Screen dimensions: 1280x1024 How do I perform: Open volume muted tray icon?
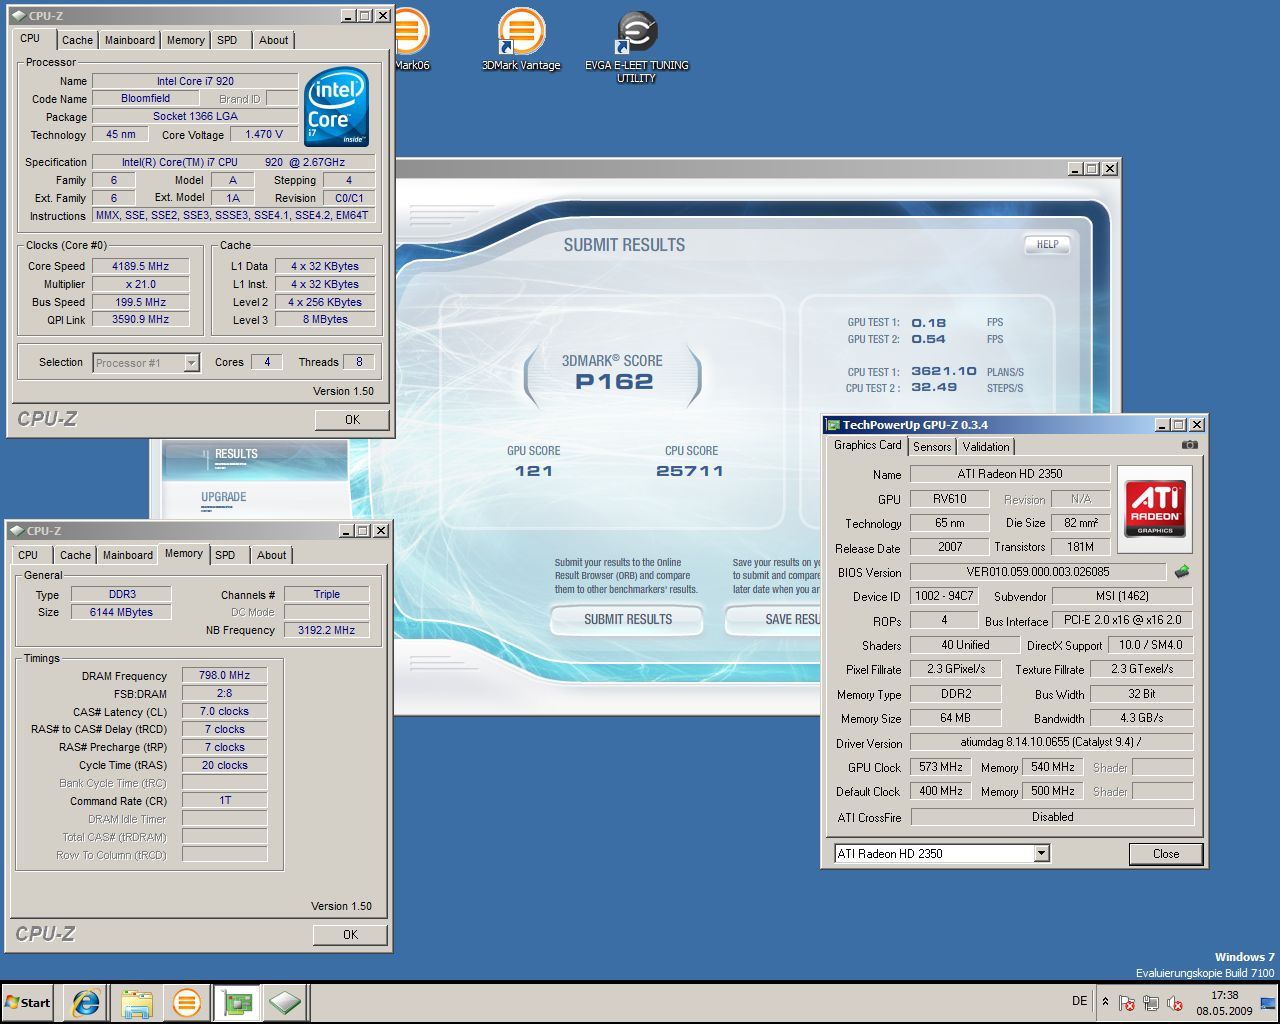point(1175,1003)
